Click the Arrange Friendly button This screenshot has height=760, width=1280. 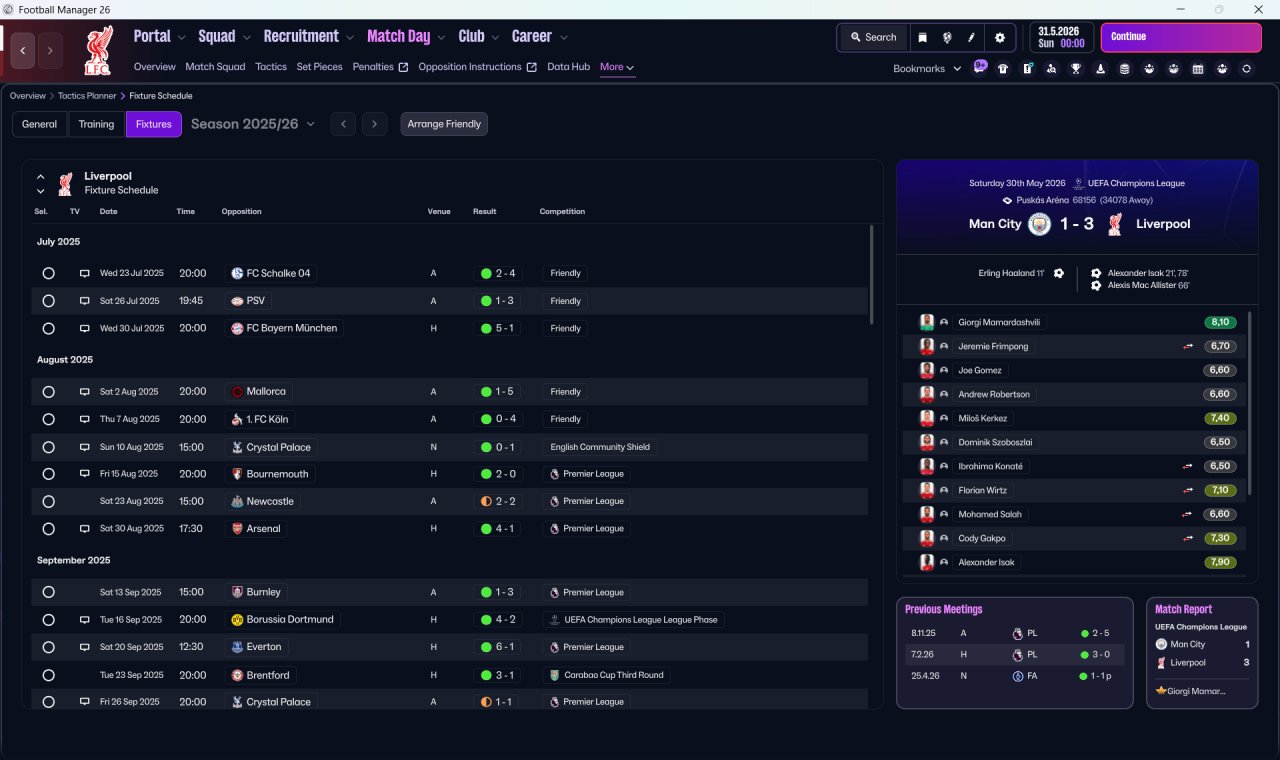tap(444, 124)
